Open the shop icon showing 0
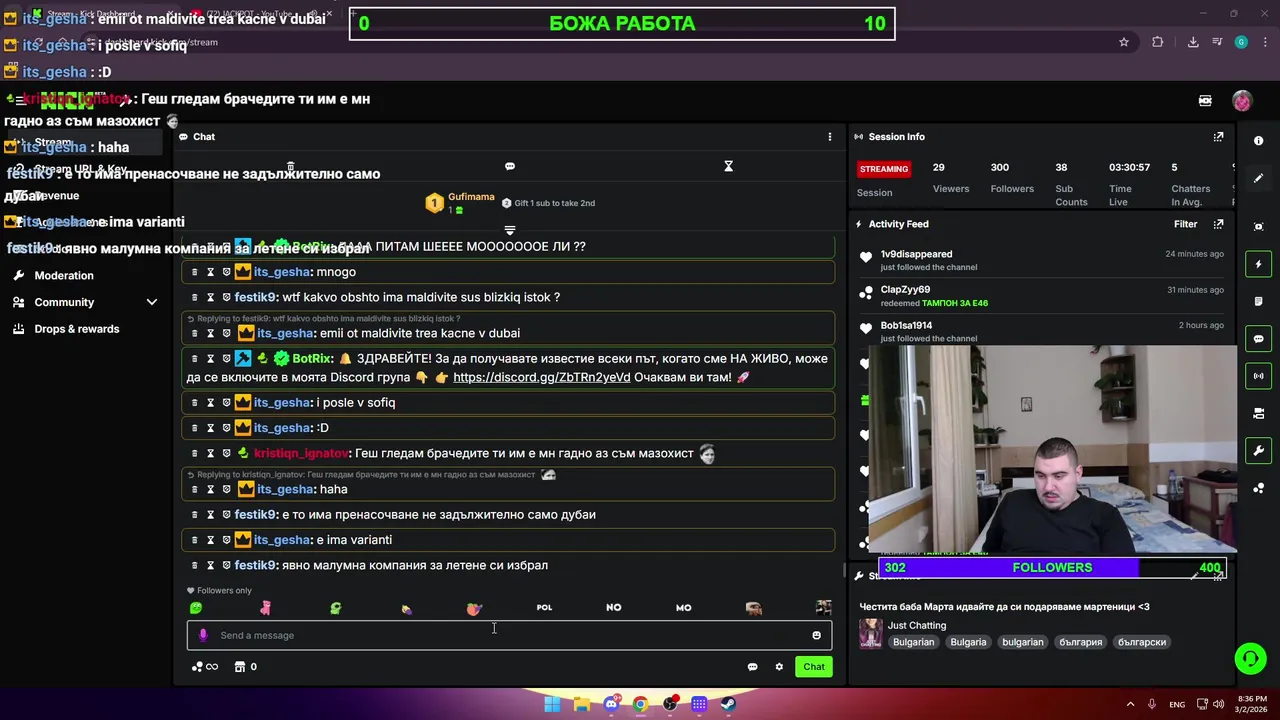1280x720 pixels. pos(246,667)
